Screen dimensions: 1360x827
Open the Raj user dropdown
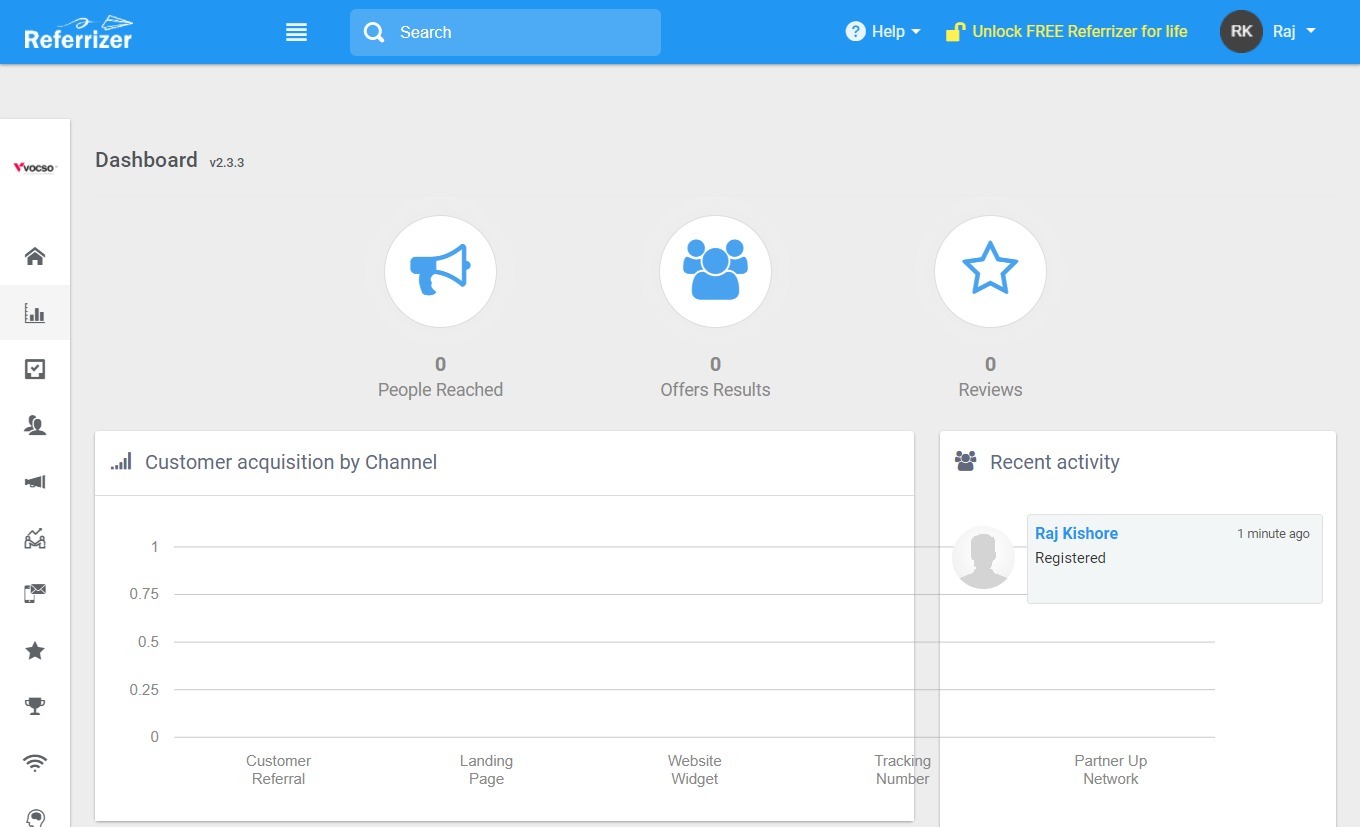point(1294,32)
